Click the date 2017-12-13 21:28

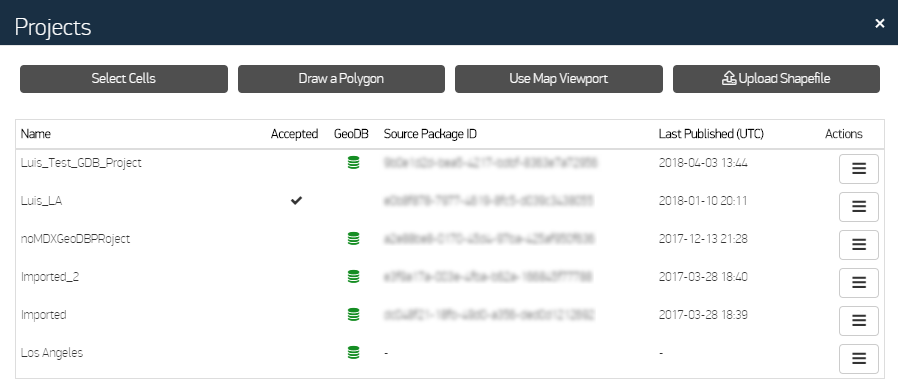(703, 239)
